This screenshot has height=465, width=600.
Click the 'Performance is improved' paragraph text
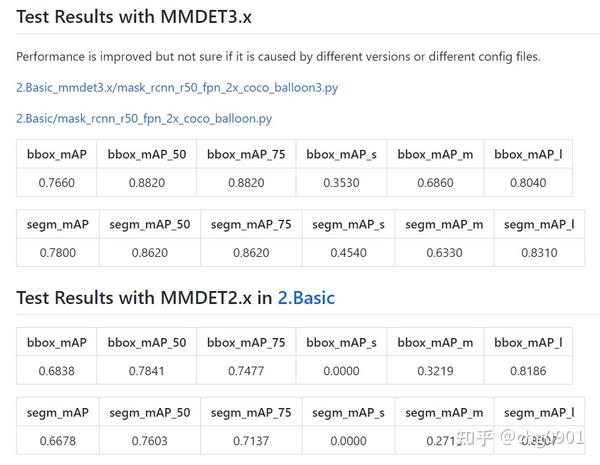coord(278,57)
